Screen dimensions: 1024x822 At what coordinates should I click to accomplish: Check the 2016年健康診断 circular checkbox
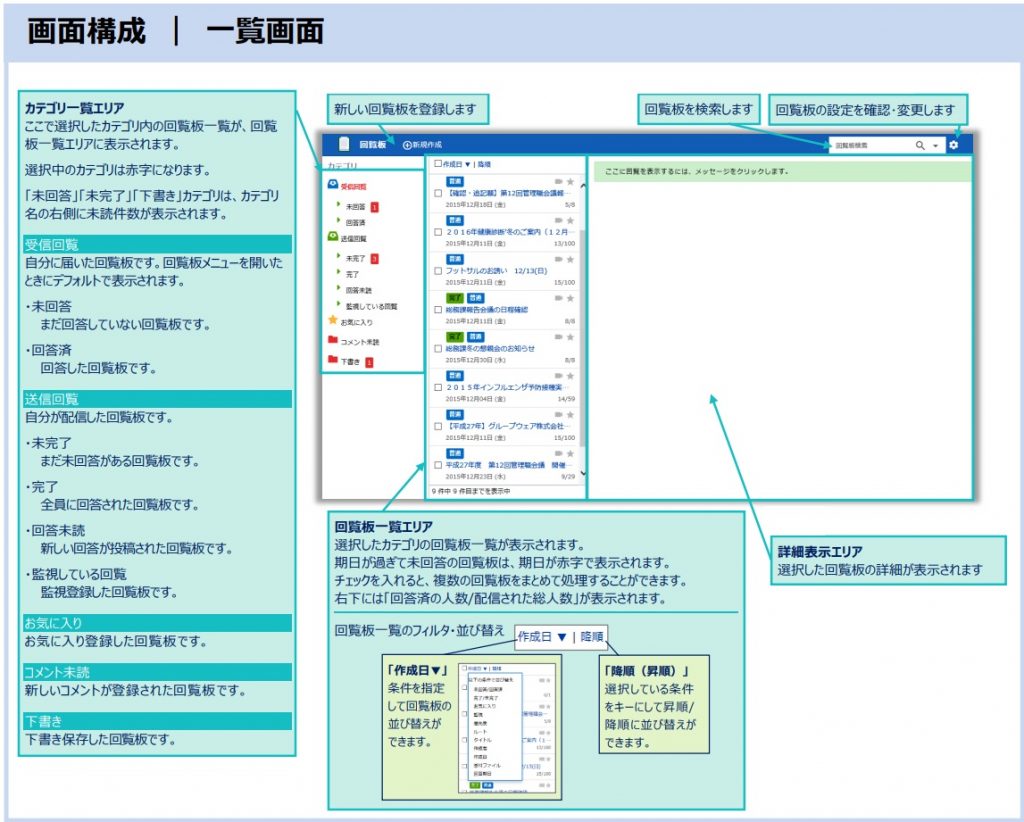point(438,232)
